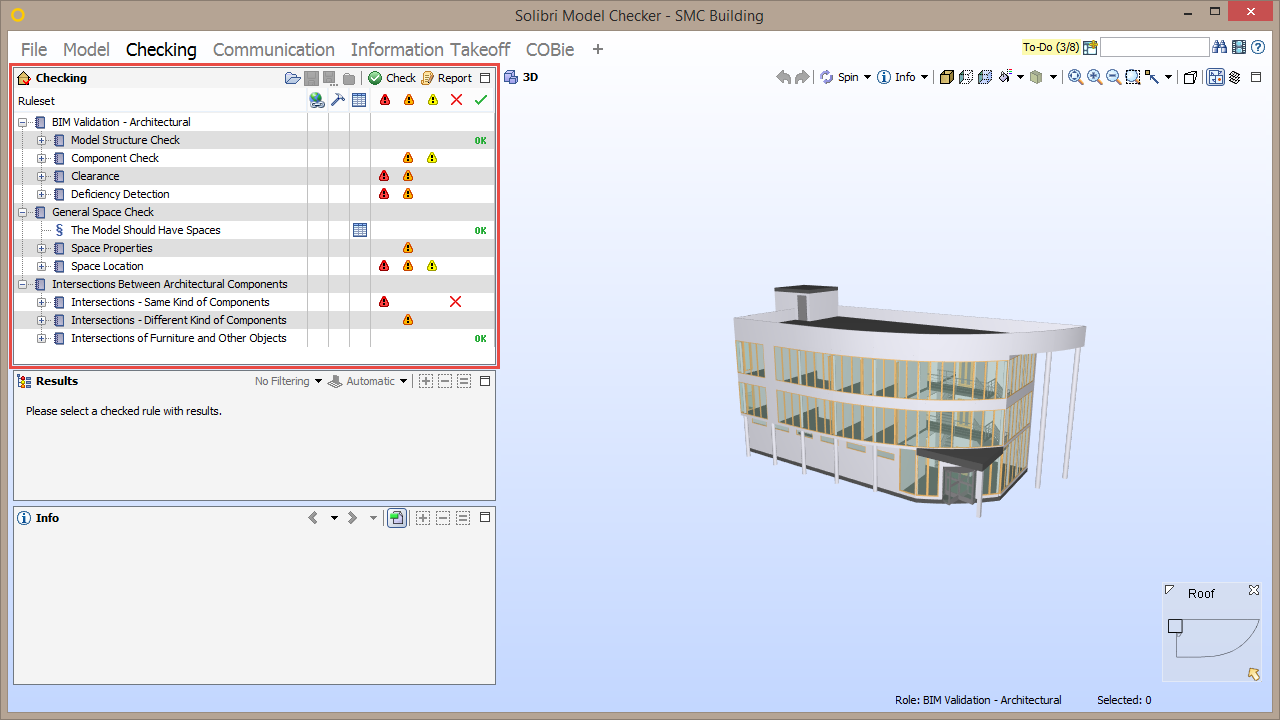Click the table icon beside The Model Should Have Spaces

(x=359, y=230)
